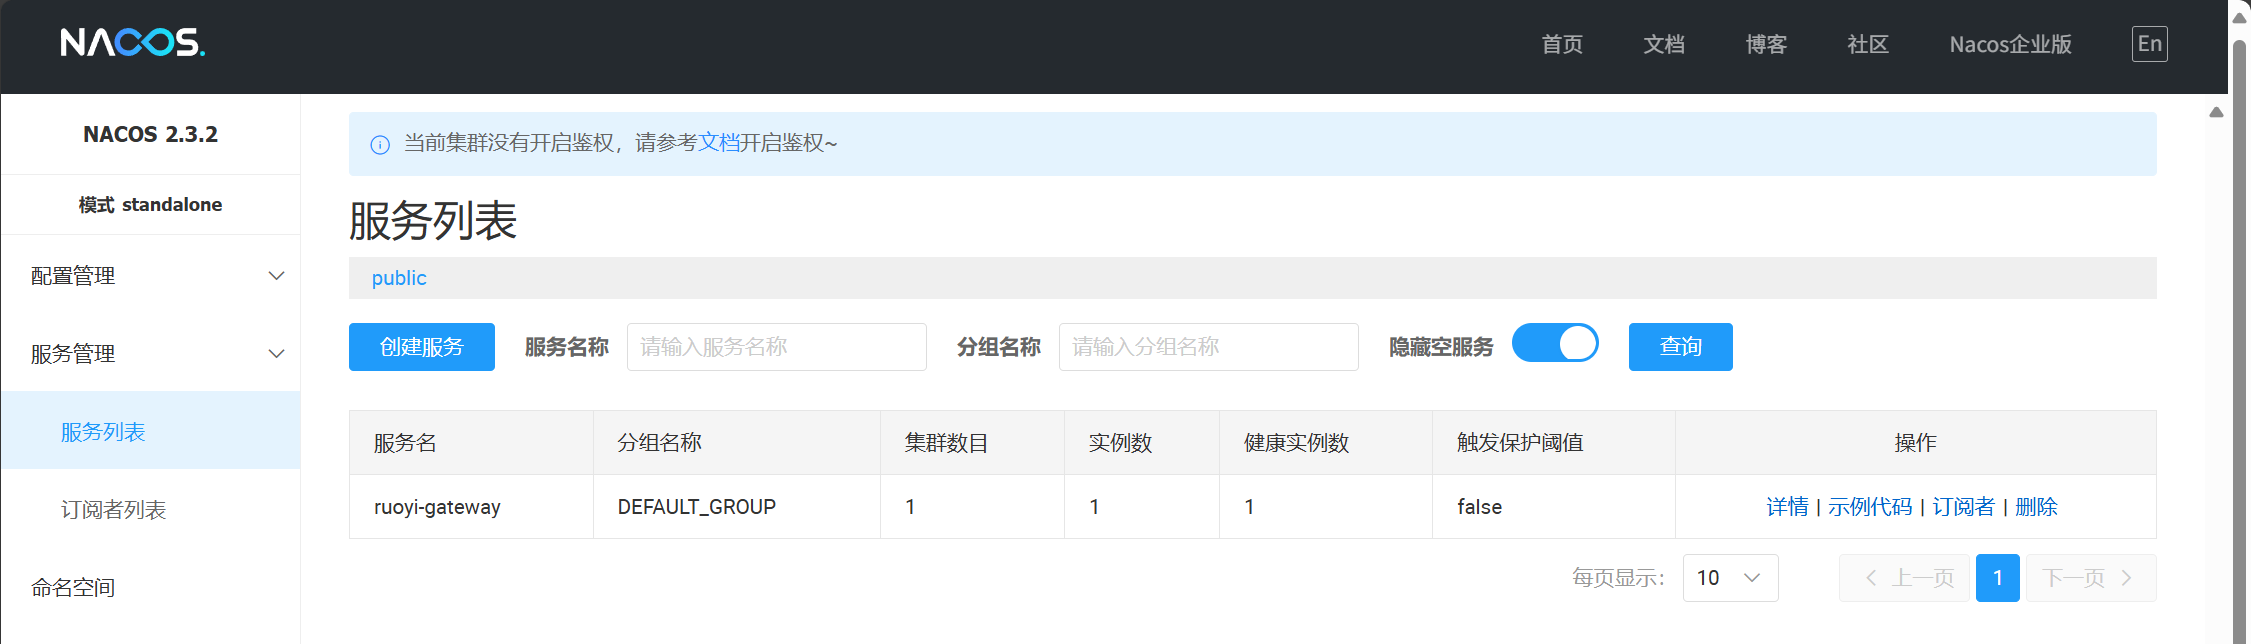Image resolution: width=2251 pixels, height=644 pixels.
Task: Expand the 配置管理 menu chevron
Action: tap(277, 276)
